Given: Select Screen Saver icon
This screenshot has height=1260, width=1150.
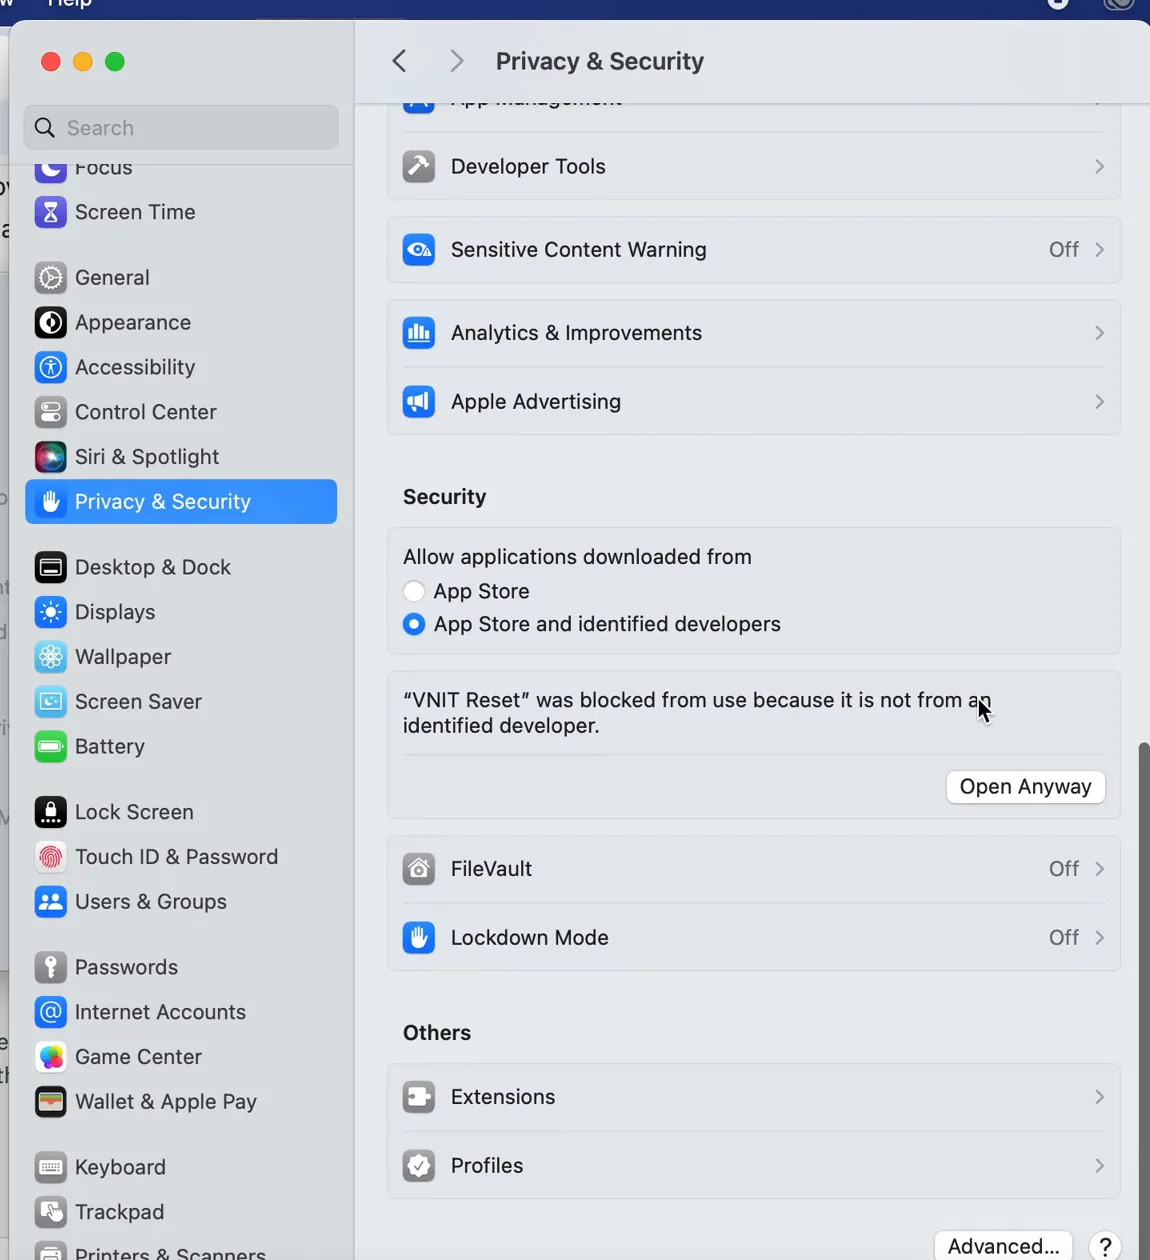Looking at the screenshot, I should point(50,702).
